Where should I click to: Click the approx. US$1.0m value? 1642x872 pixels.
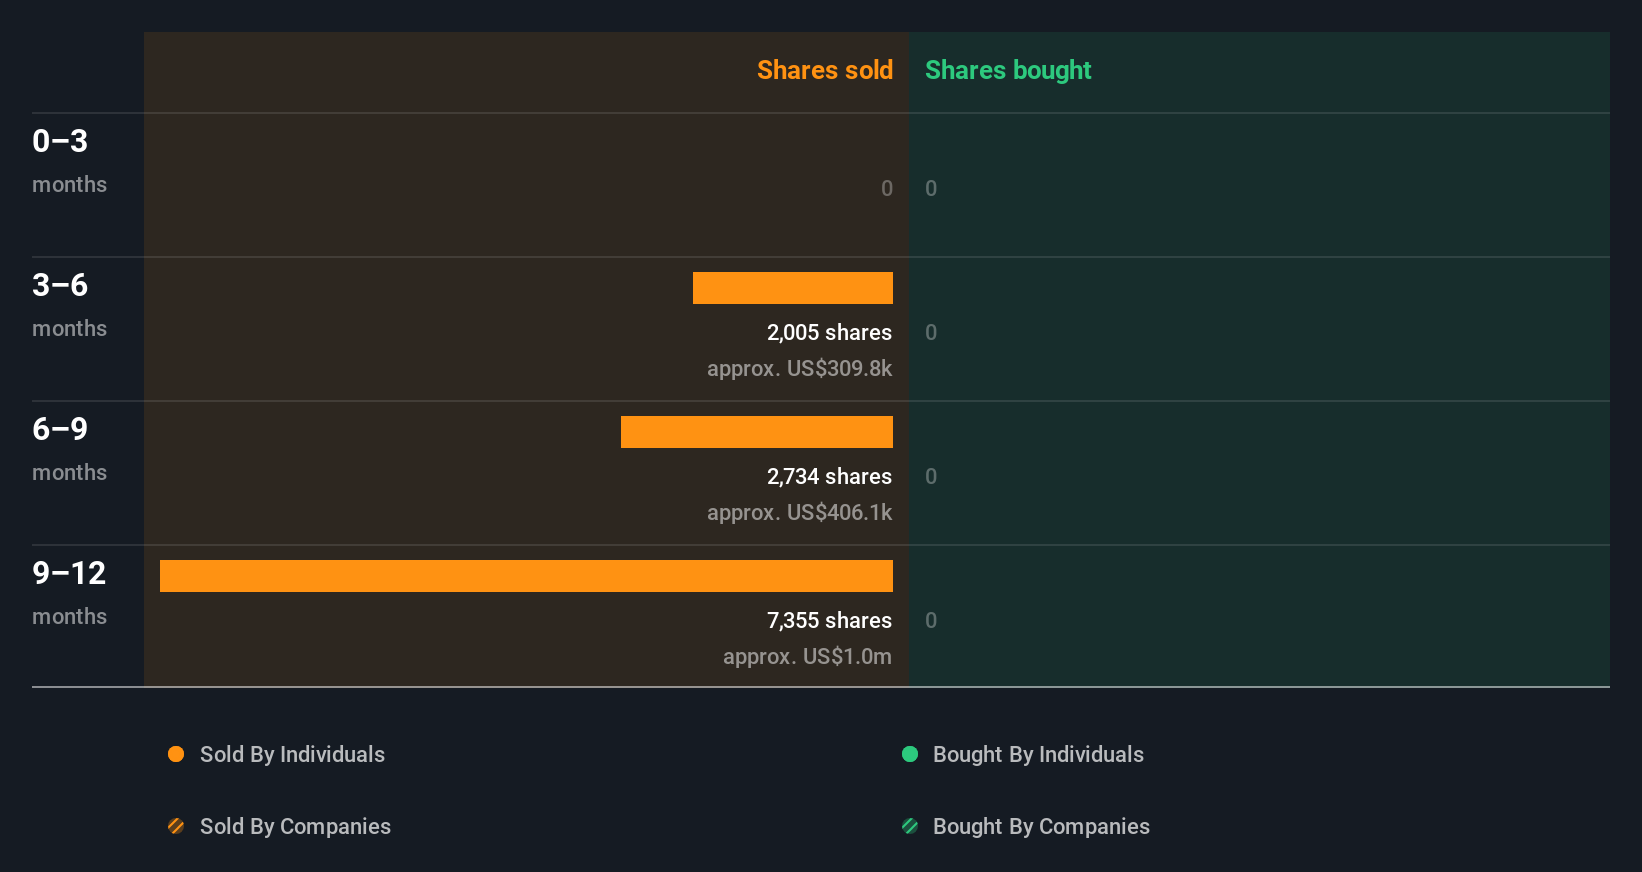coord(807,657)
